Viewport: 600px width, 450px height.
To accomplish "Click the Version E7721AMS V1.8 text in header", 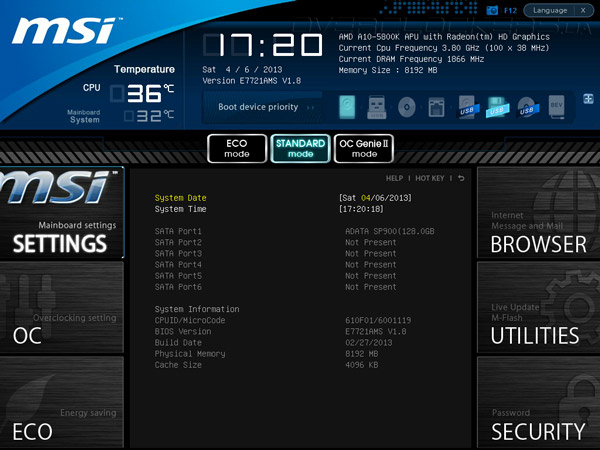I will 251,81.
